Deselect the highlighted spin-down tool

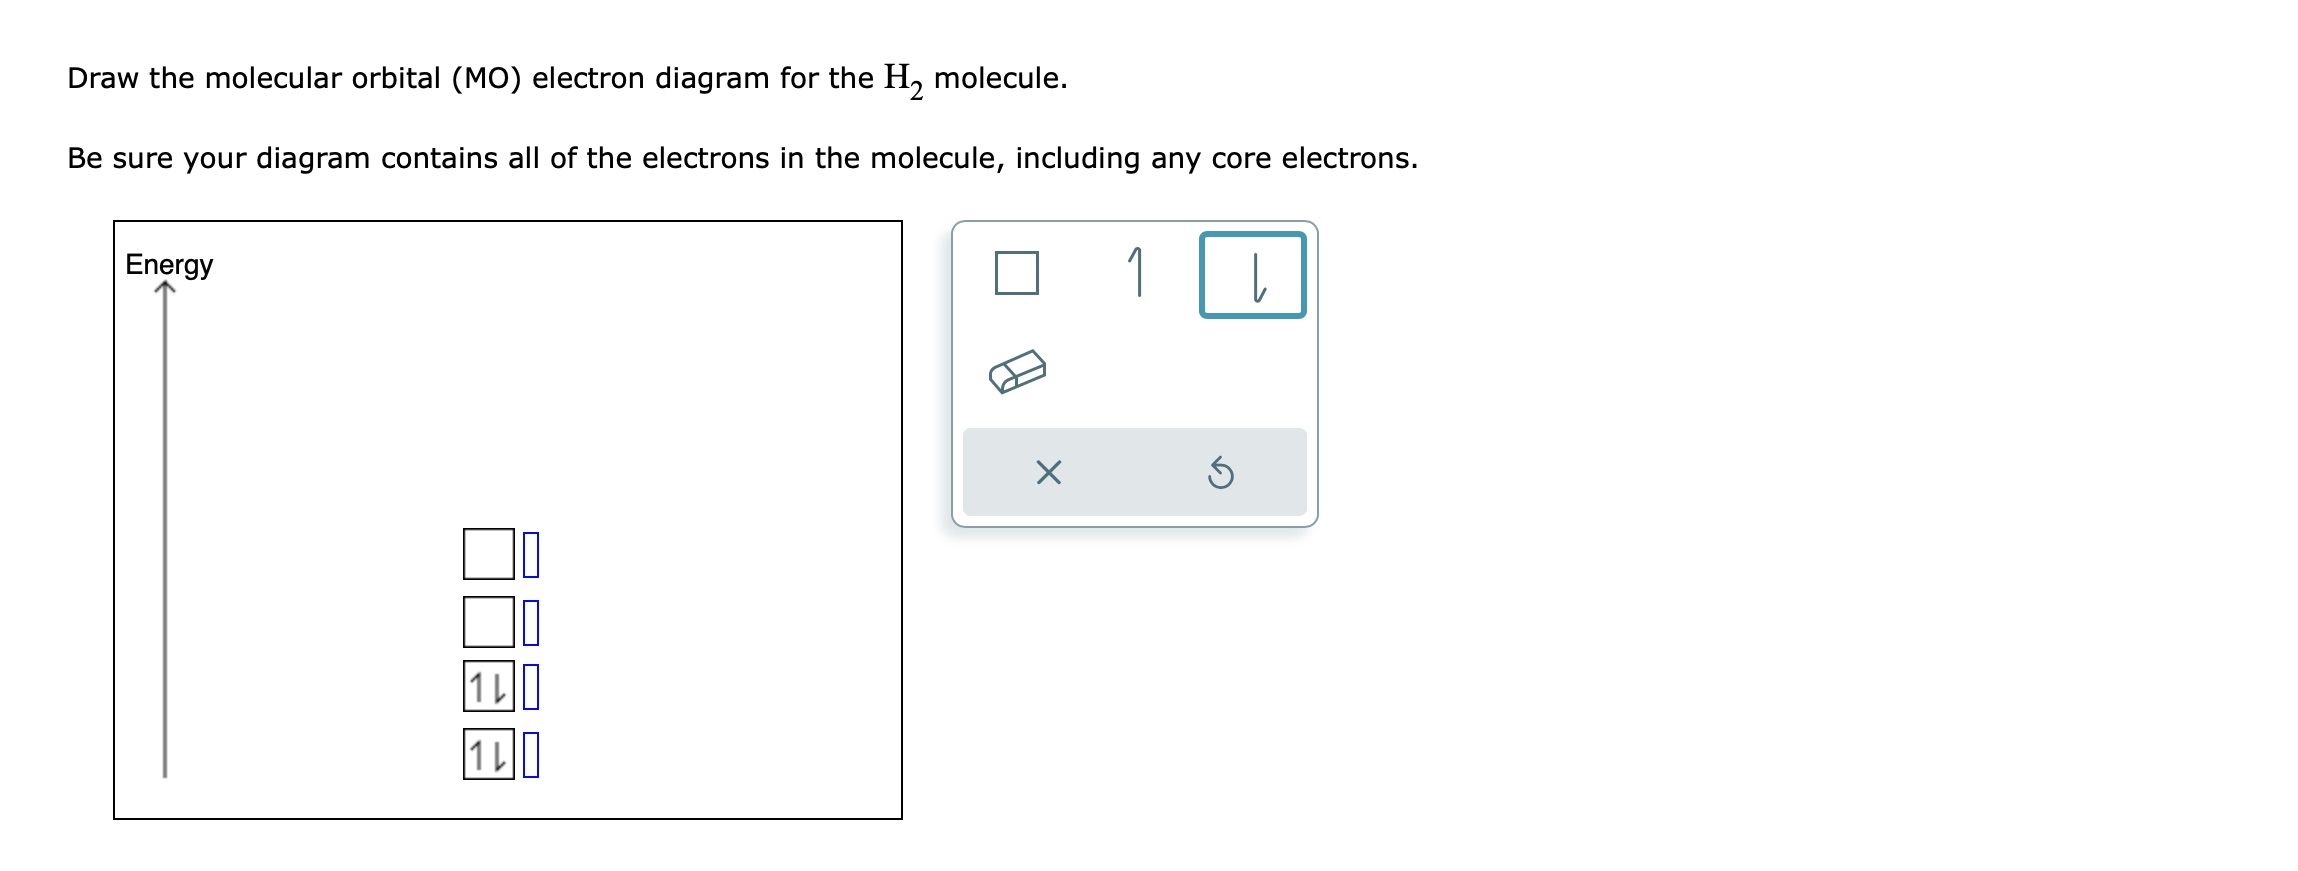(x=1255, y=273)
